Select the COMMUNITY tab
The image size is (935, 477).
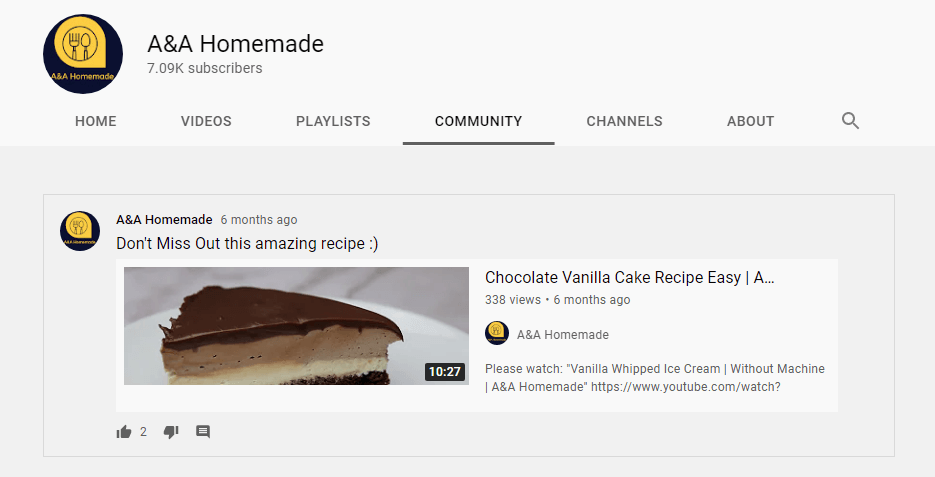pyautogui.click(x=478, y=121)
